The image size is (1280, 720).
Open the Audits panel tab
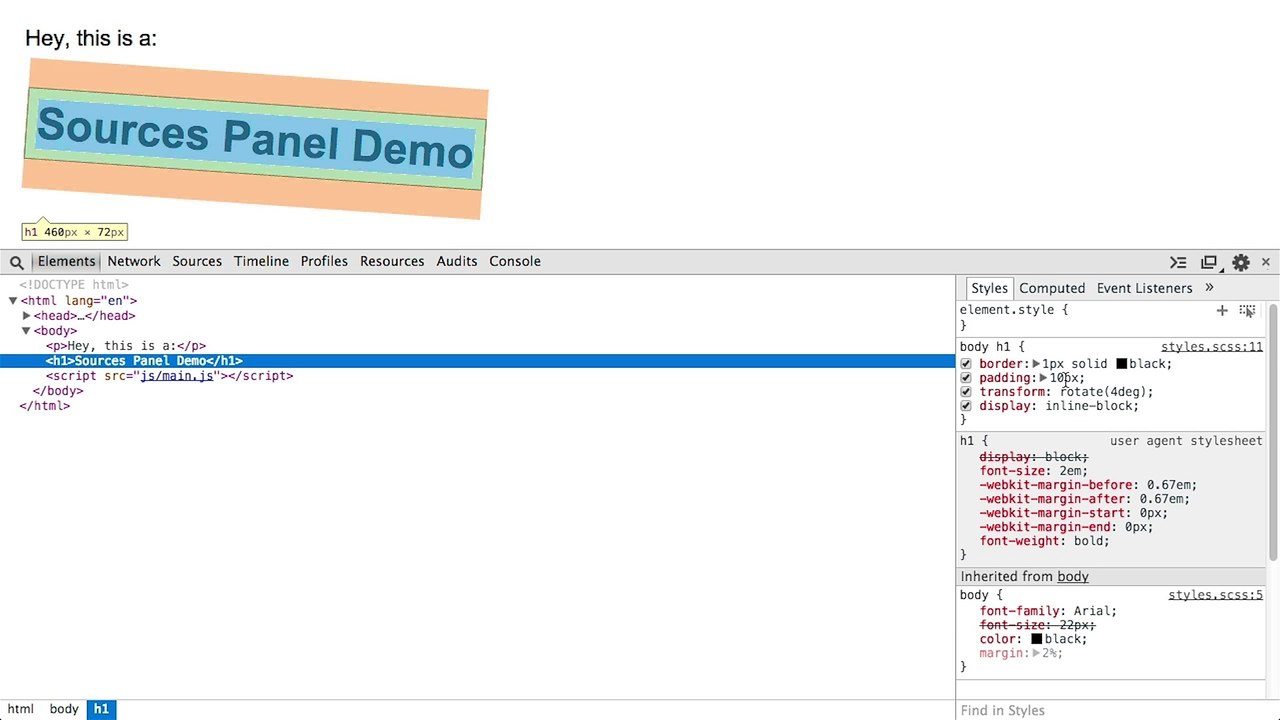(457, 262)
